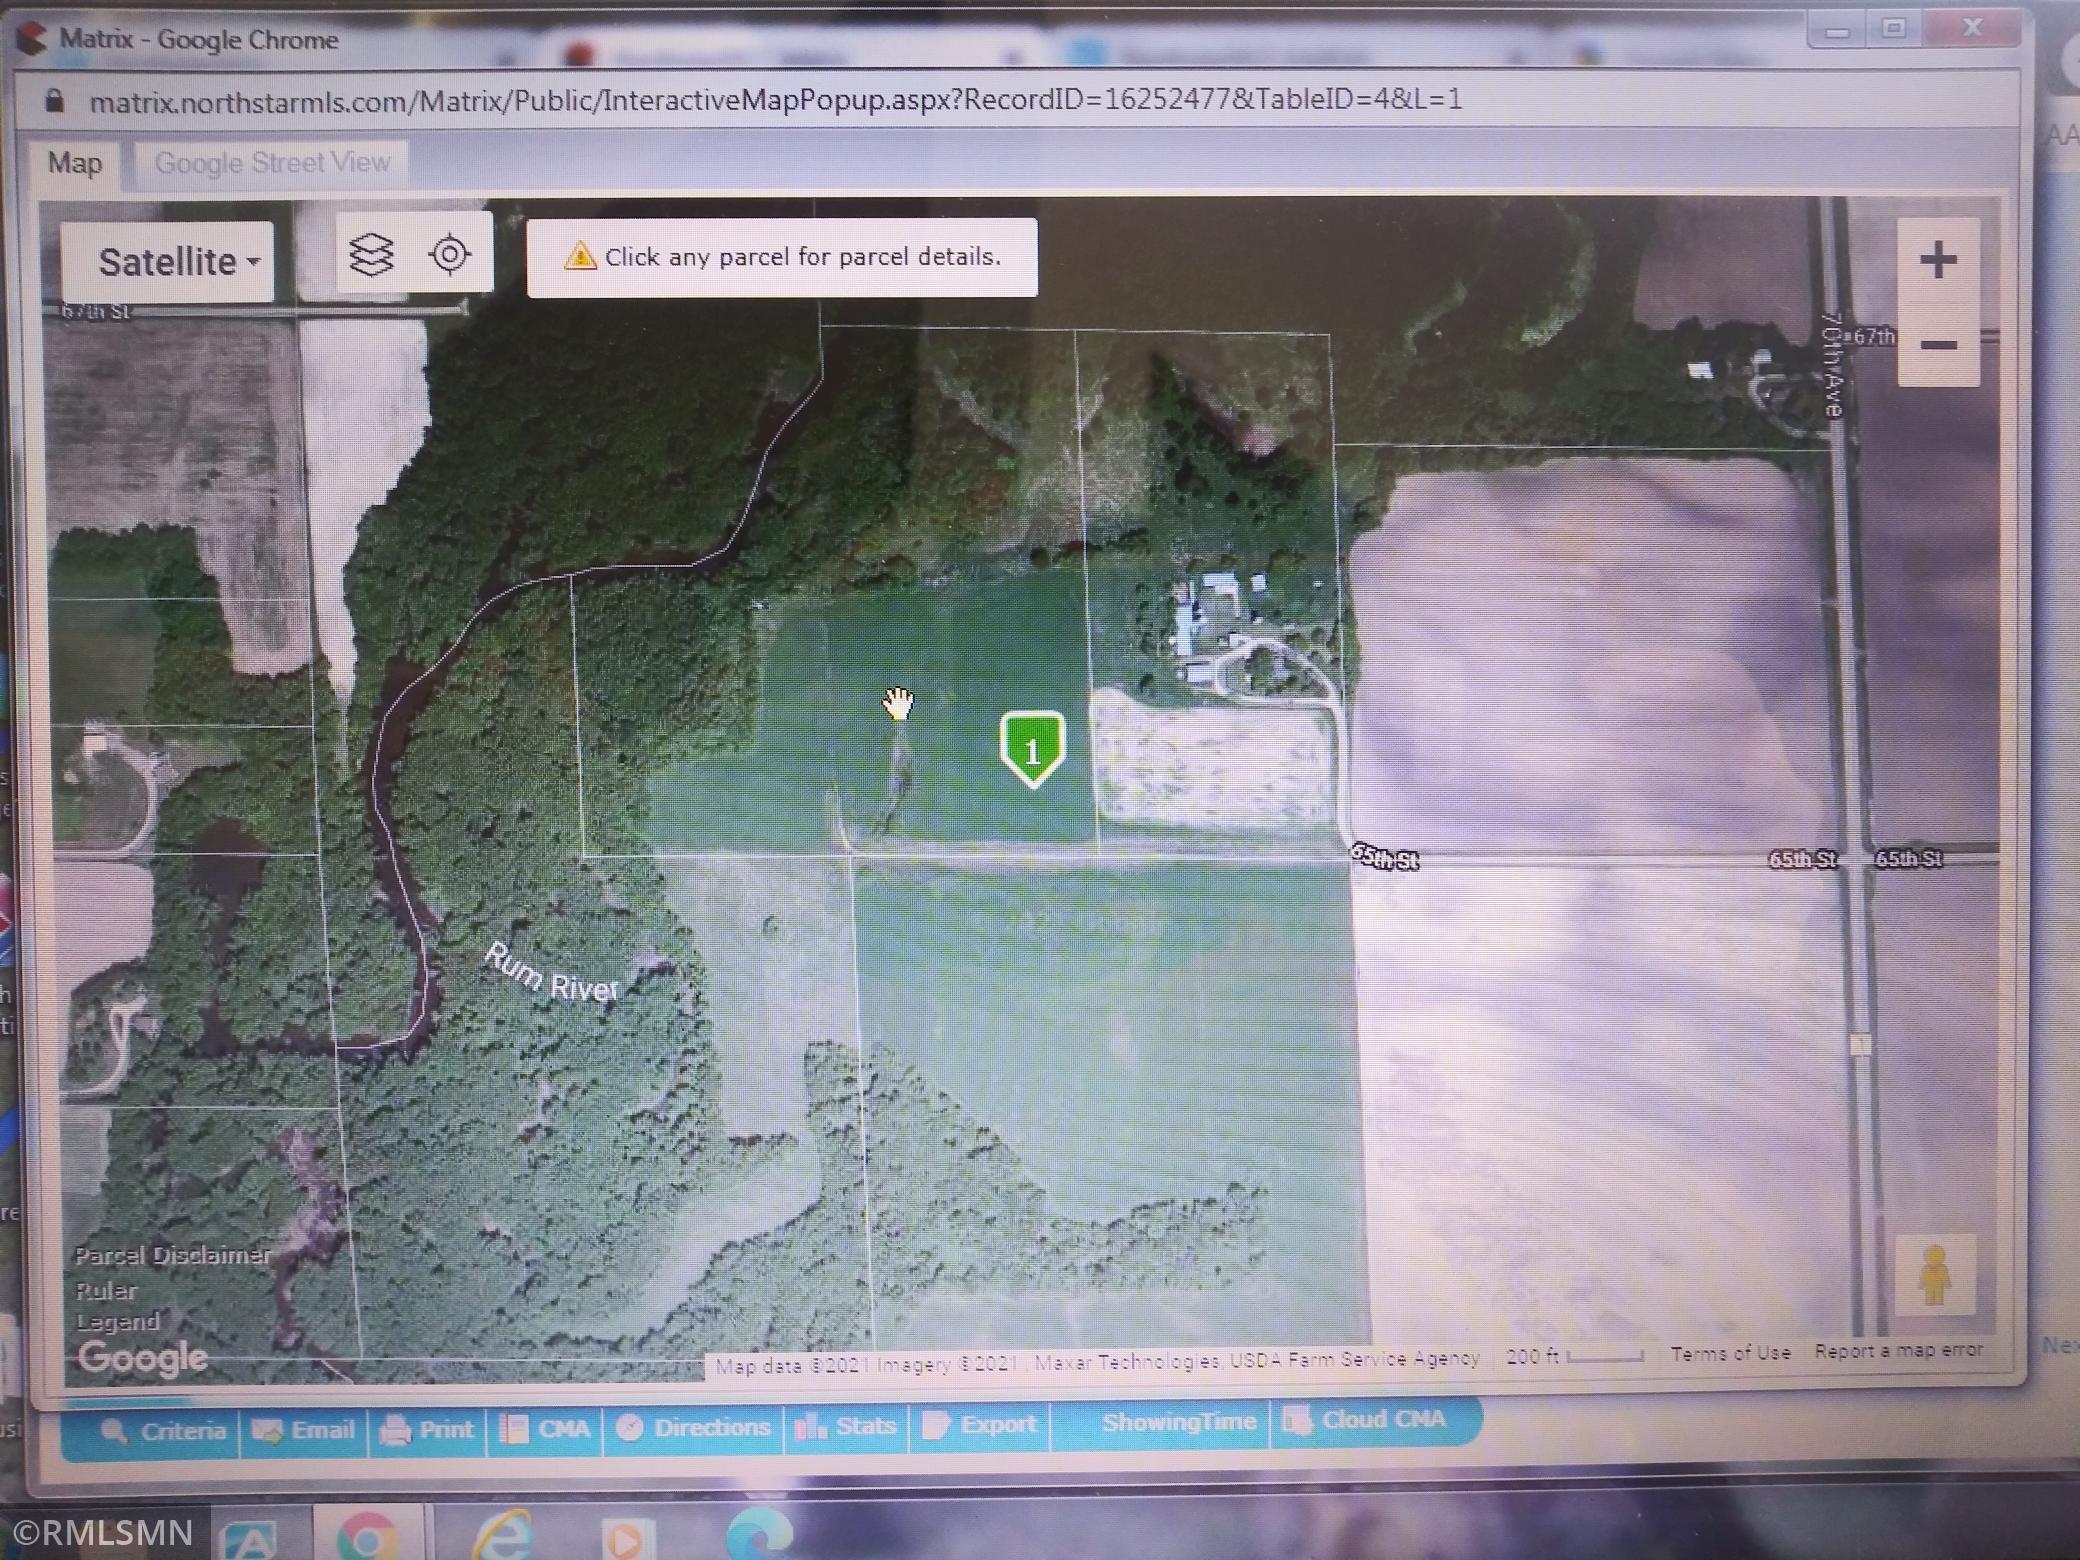This screenshot has height=1560, width=2080.
Task: Click the Export button in bottom toolbar
Action: pyautogui.click(x=980, y=1424)
